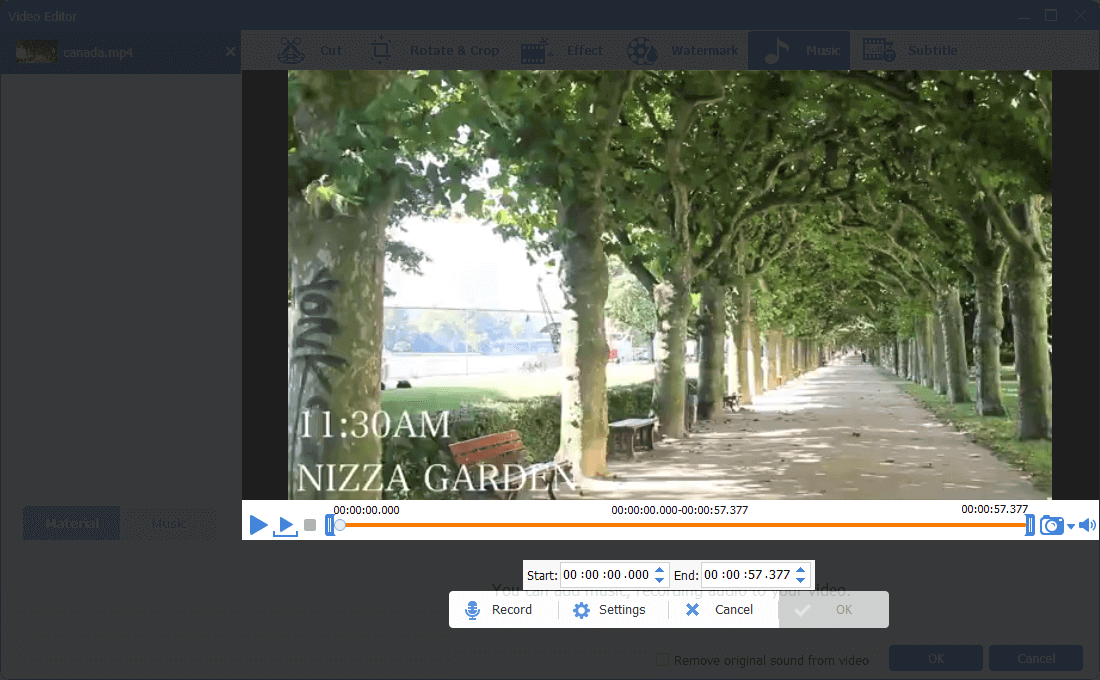Viewport: 1100px width, 680px height.
Task: Open the Rotate & Crop tab
Action: pos(435,51)
